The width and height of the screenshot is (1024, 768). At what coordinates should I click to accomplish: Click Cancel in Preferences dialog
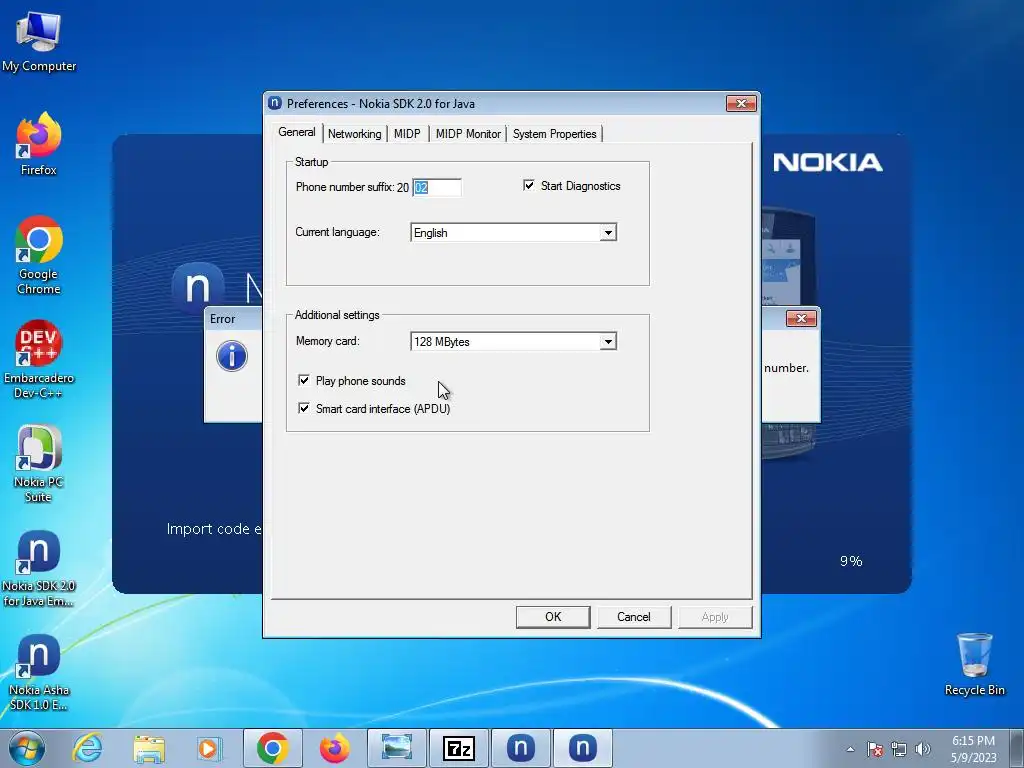[x=633, y=617]
